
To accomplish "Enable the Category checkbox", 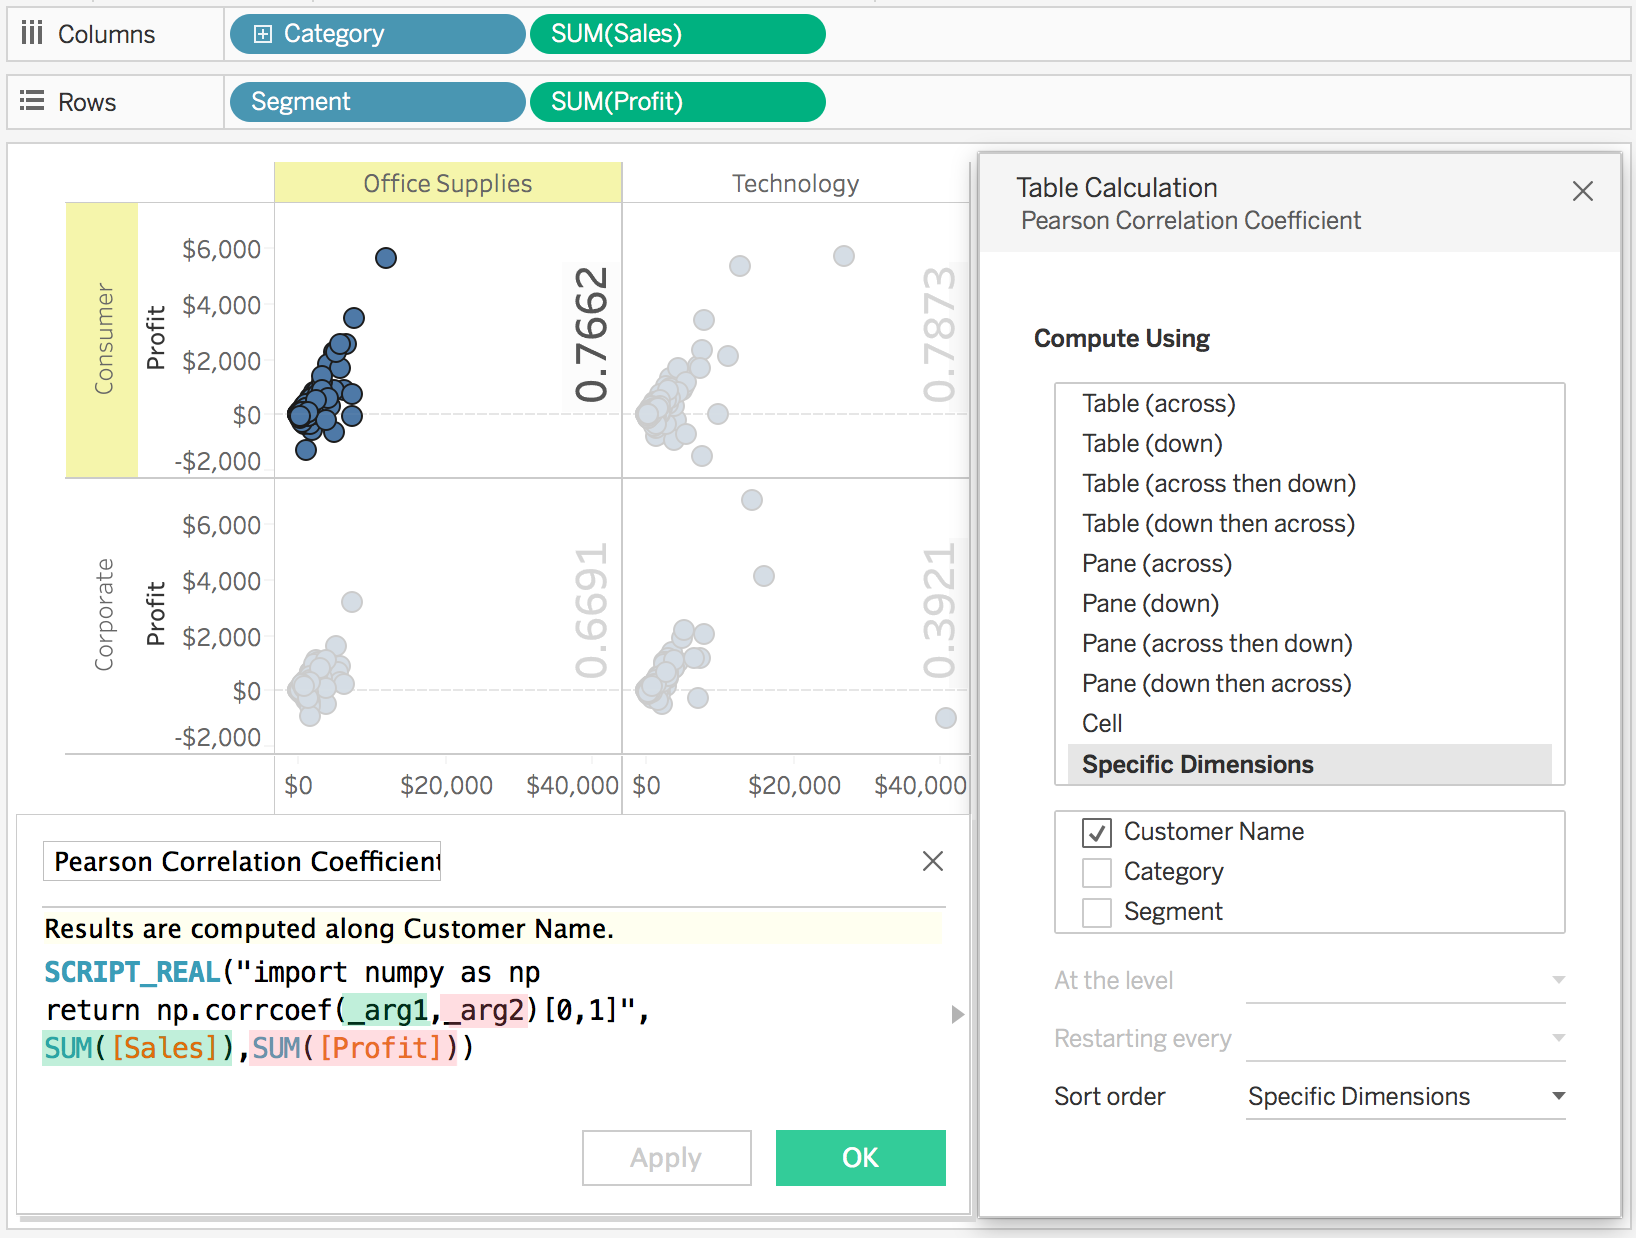I will (x=1096, y=872).
